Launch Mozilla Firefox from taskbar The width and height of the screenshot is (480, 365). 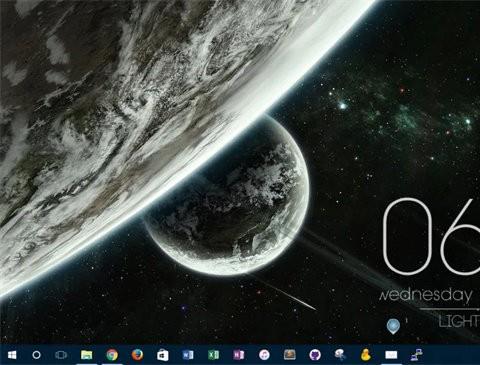(x=137, y=355)
